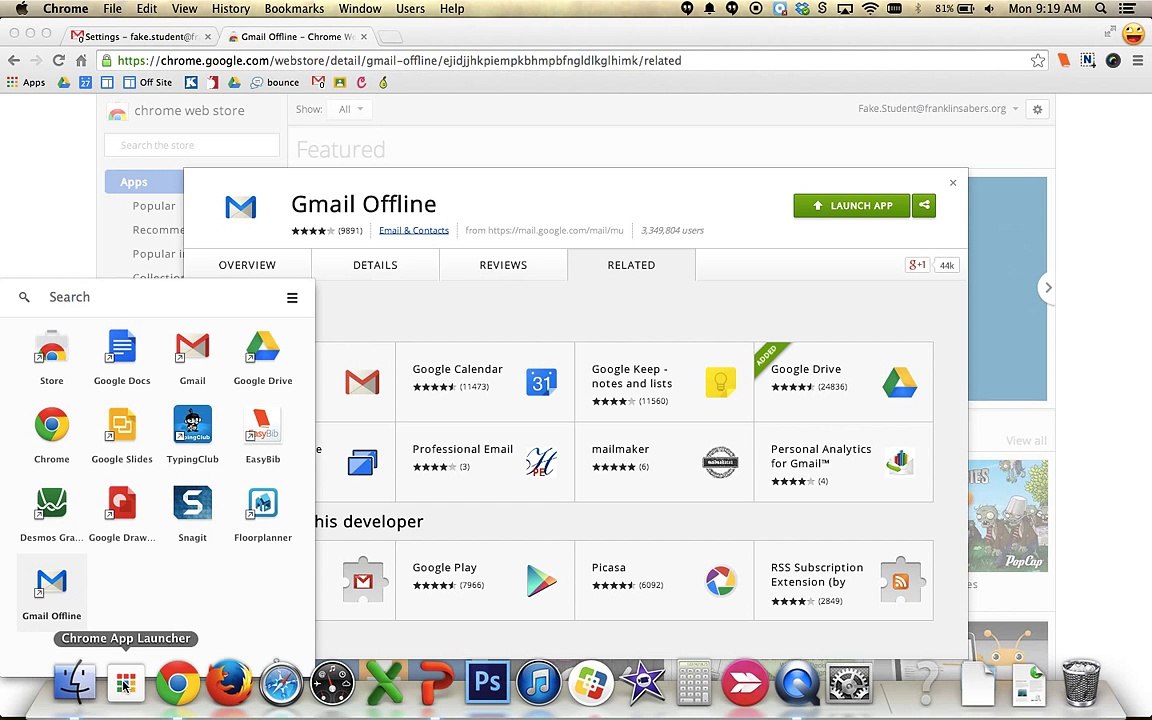
Task: Open the Apps bookmarks bar shortcut
Action: click(x=26, y=82)
